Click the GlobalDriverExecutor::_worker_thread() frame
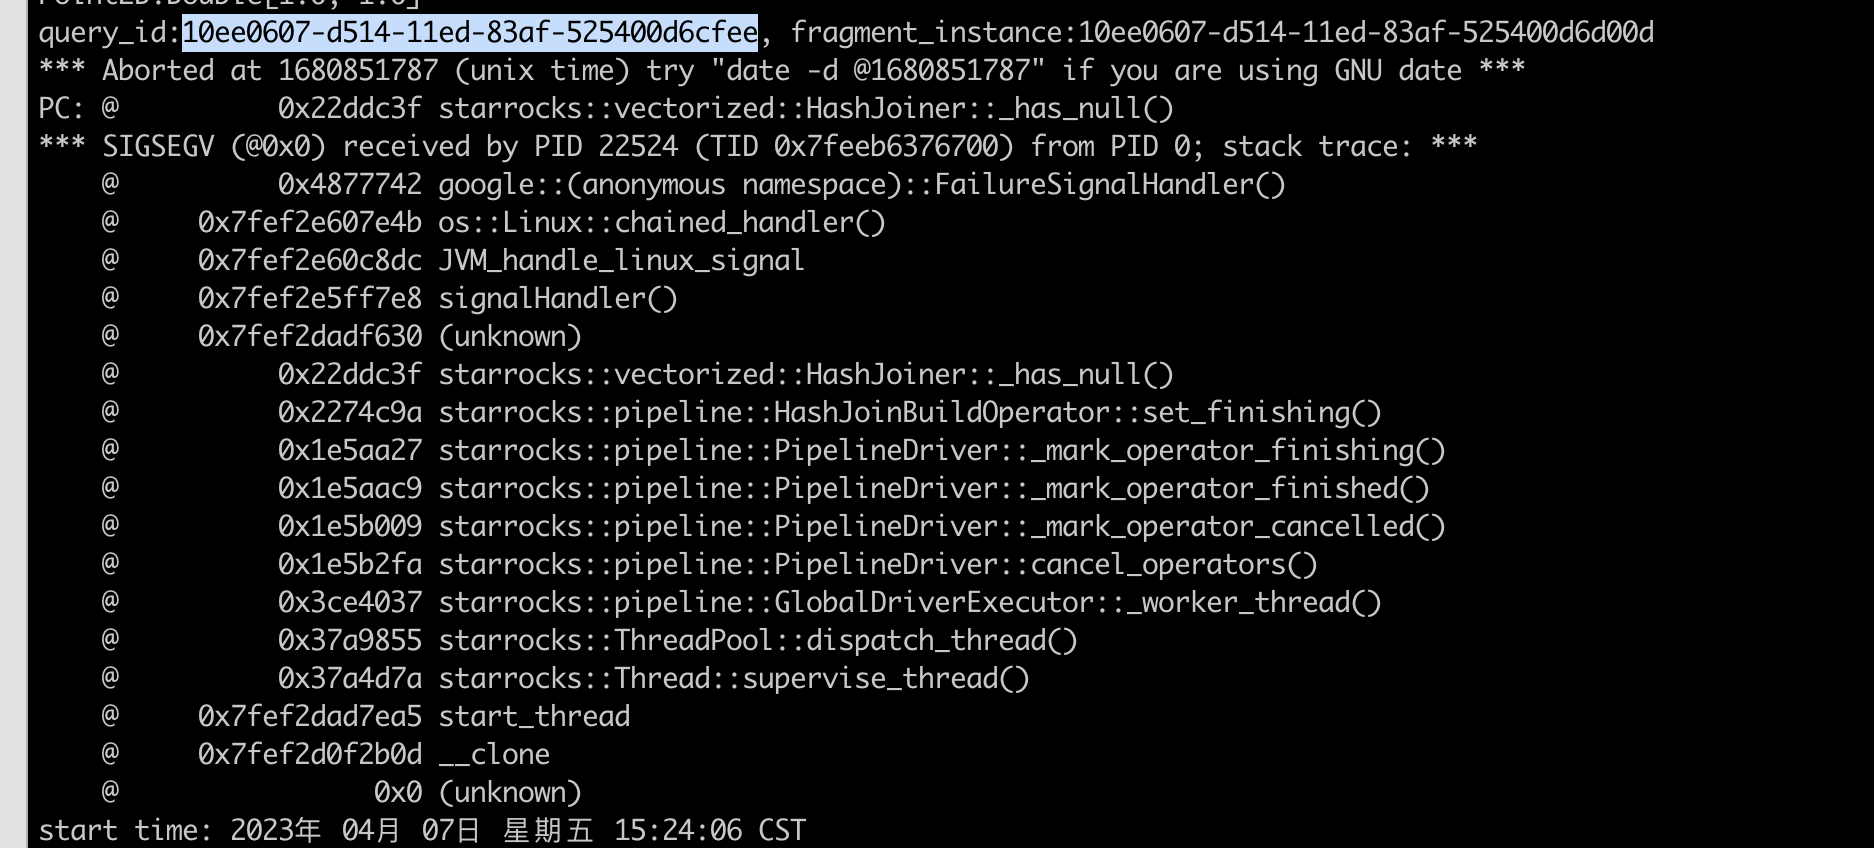 pos(910,603)
